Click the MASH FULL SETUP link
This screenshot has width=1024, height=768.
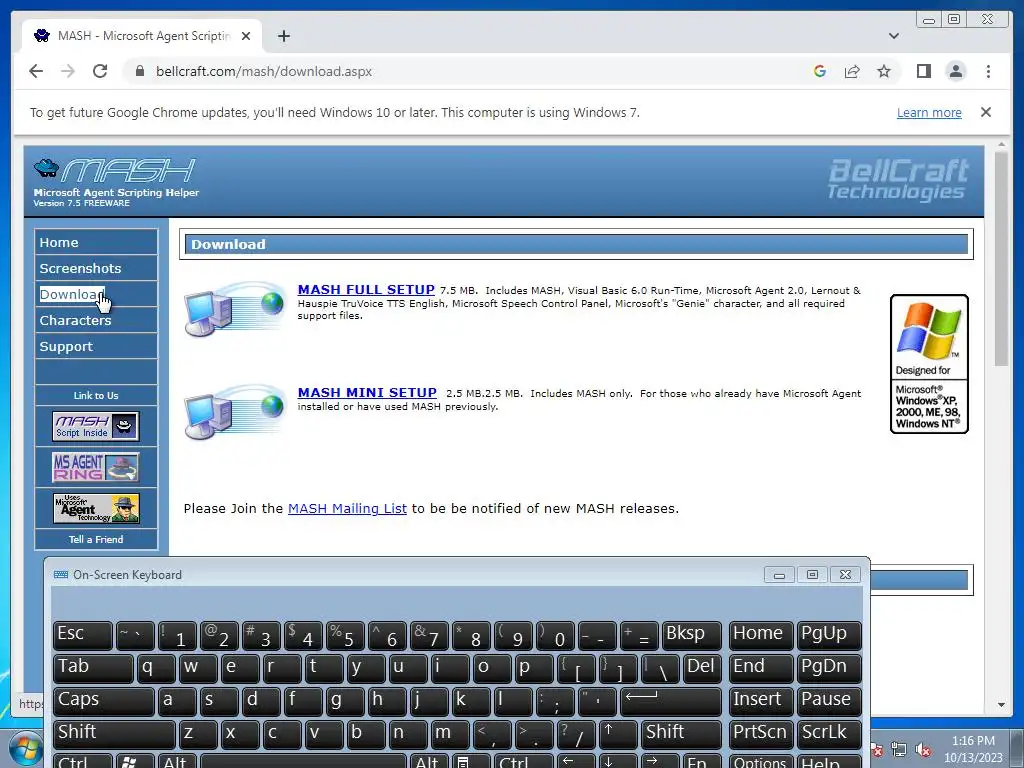[366, 289]
